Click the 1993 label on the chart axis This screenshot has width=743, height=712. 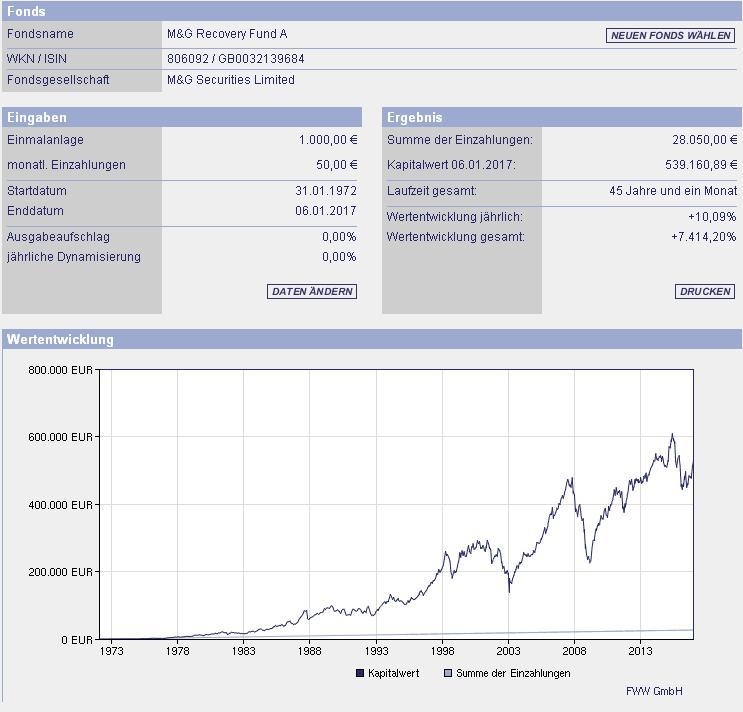pos(376,651)
